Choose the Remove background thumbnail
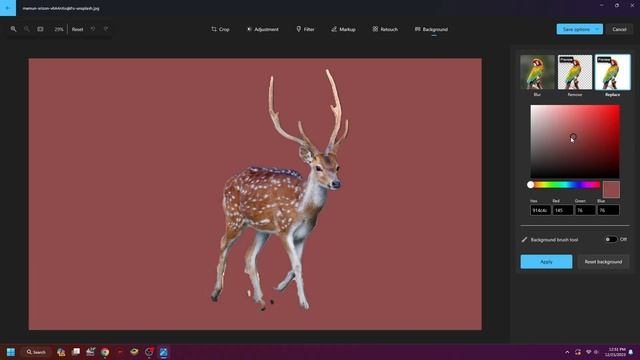The width and height of the screenshot is (640, 360). 575,72
